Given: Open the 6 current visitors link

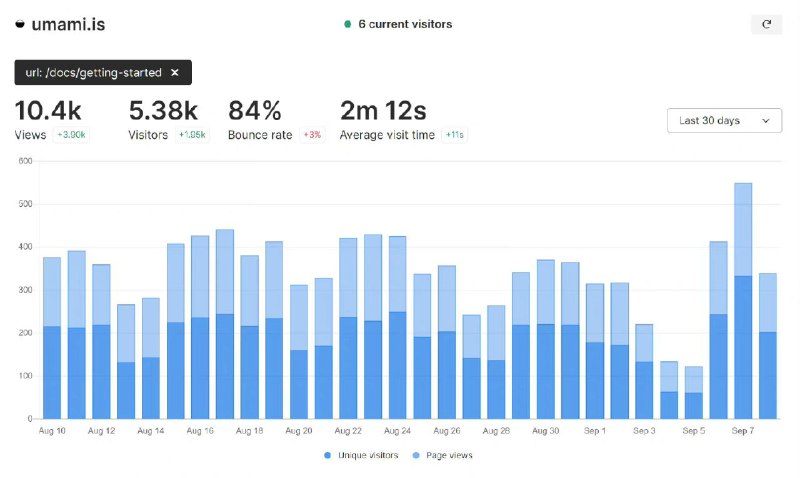Looking at the screenshot, I should coord(405,24).
